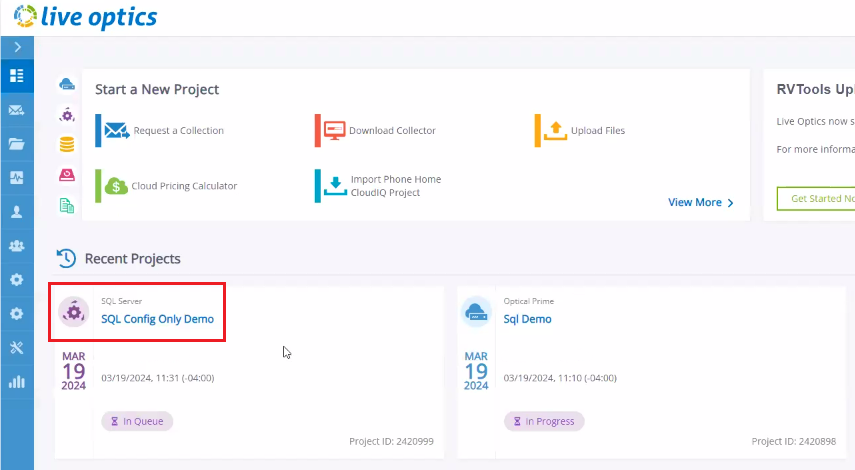This screenshot has height=470, width=855.
Task: Click the wrench and screwdriver tools icon
Action: (17, 348)
